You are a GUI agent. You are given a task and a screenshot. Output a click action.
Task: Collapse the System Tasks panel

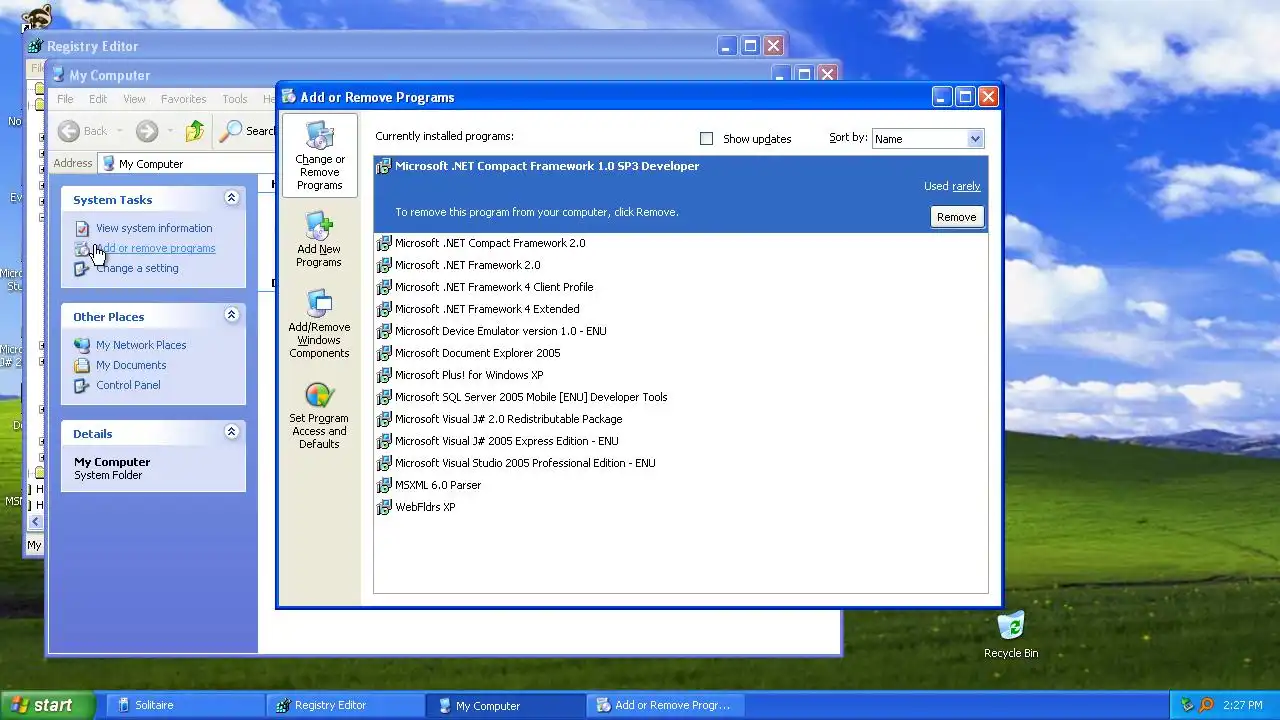[x=231, y=198]
